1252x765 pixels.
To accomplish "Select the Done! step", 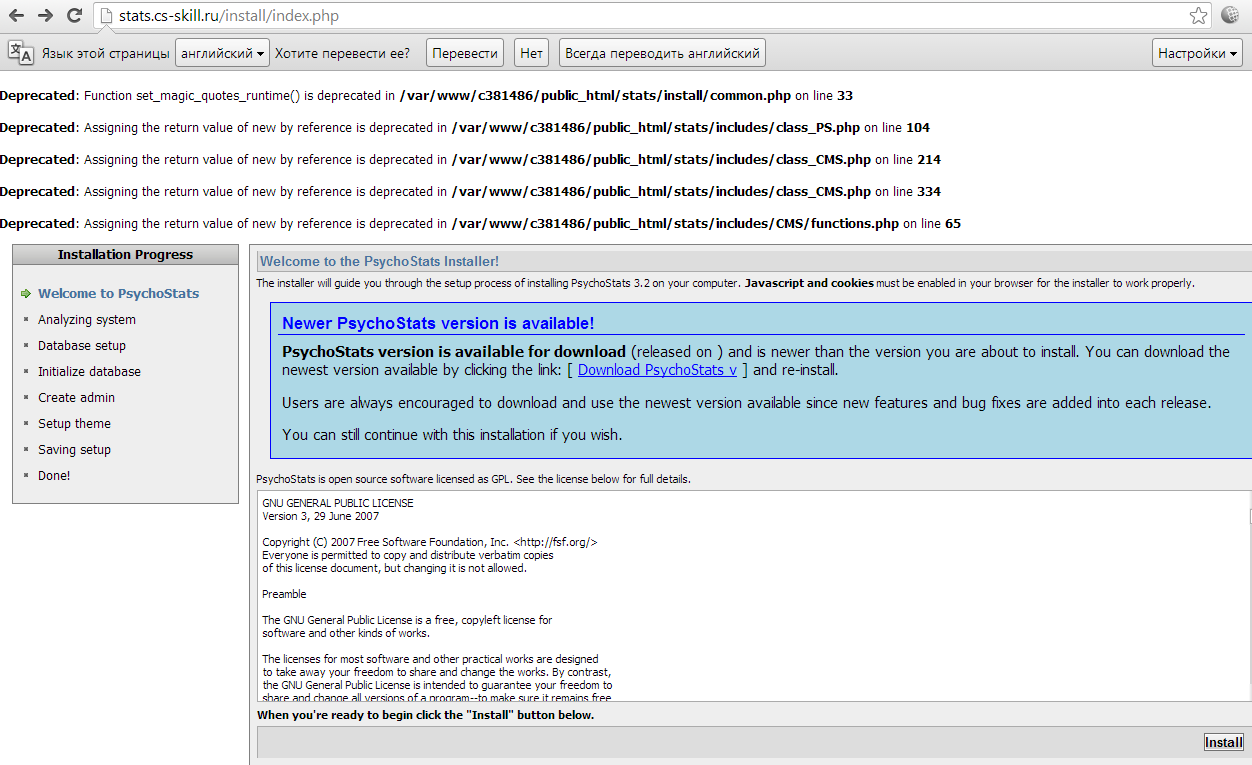I will point(54,476).
